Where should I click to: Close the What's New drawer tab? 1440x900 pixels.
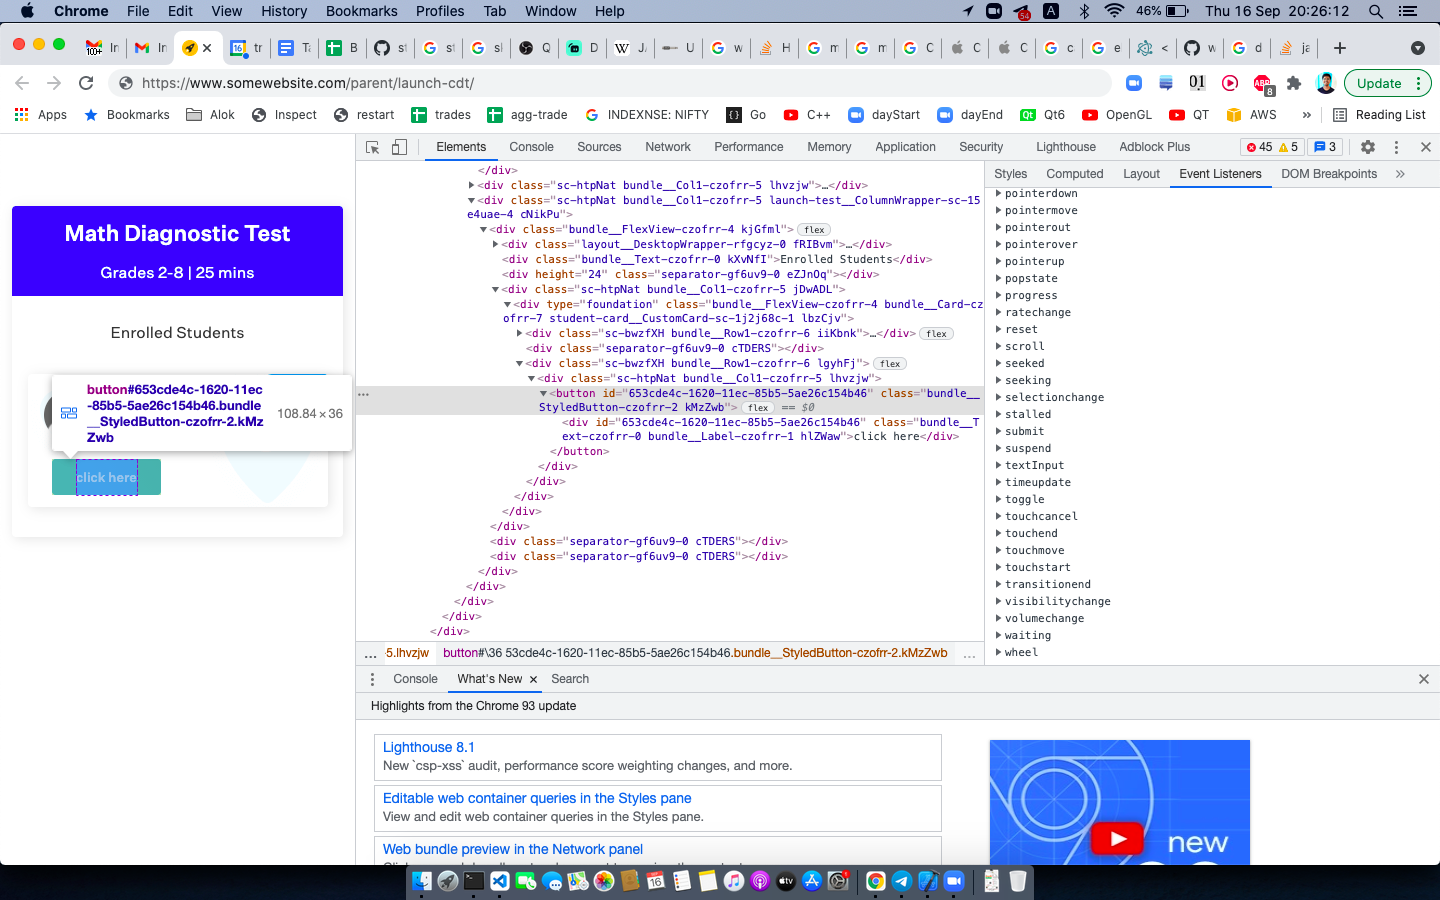(x=533, y=679)
